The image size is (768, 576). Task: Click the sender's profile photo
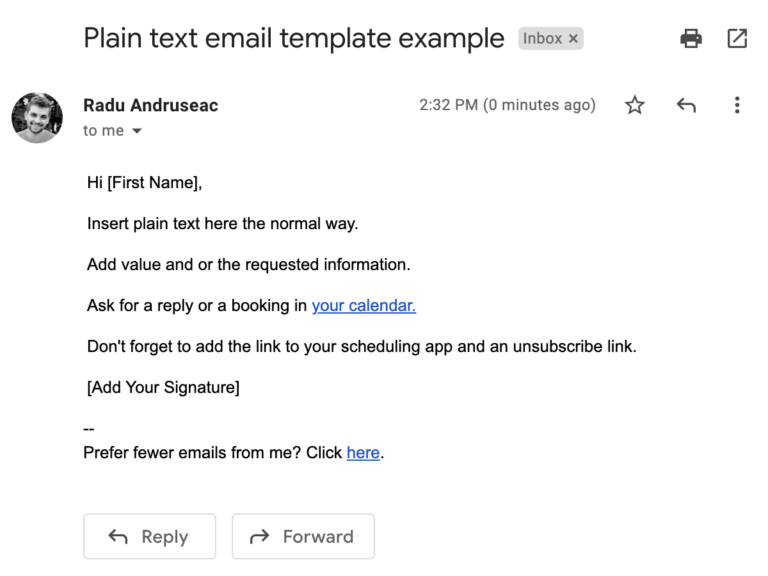37,117
